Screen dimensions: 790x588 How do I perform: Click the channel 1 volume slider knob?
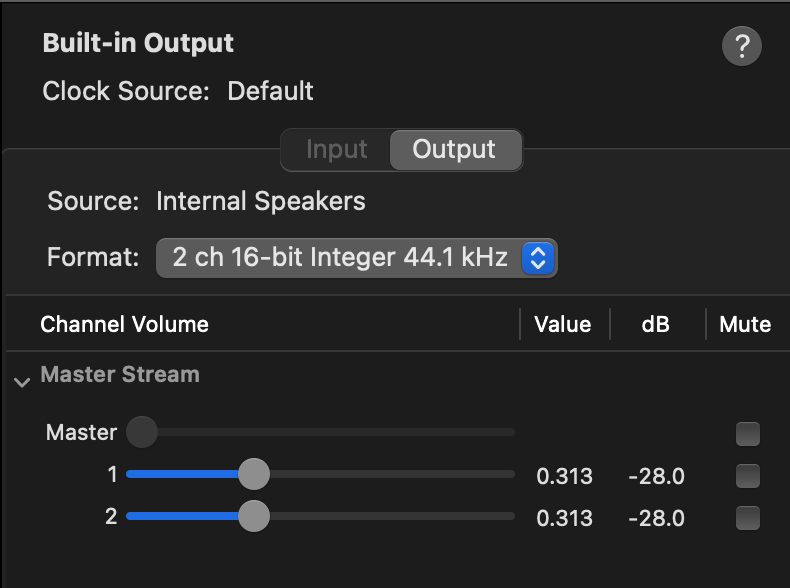pyautogui.click(x=254, y=474)
